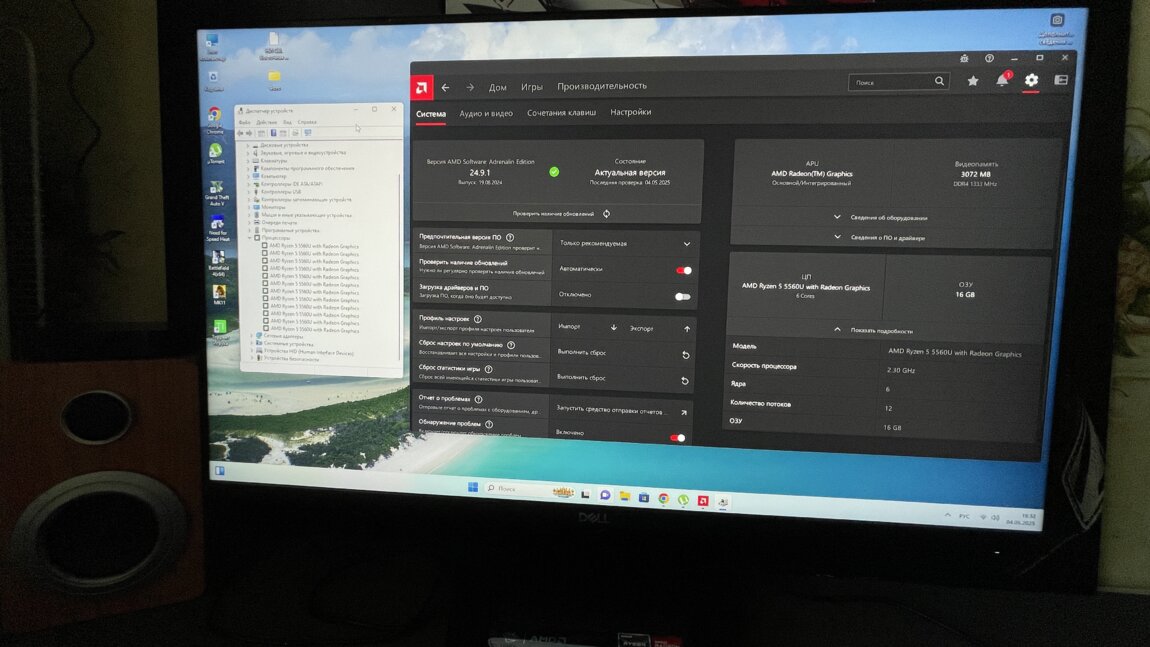Go back using the left arrow icon
Screen dimensions: 1150x647
pyautogui.click(x=446, y=87)
